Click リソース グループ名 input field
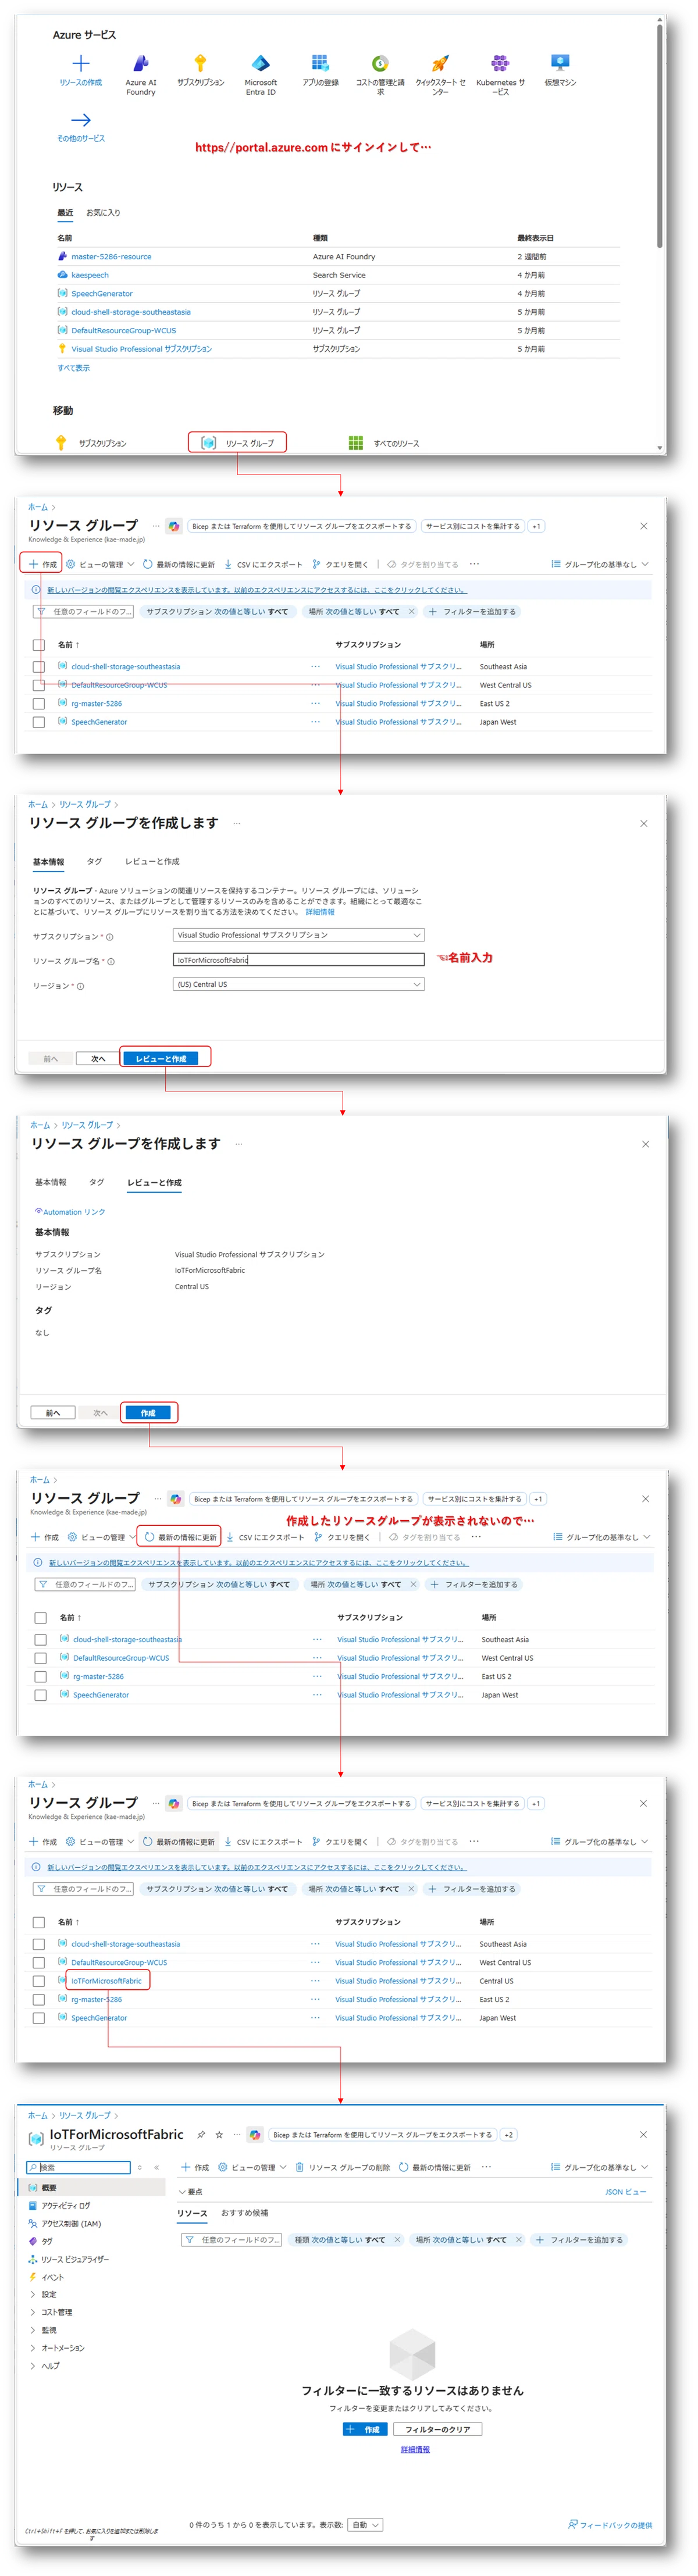 [298, 959]
